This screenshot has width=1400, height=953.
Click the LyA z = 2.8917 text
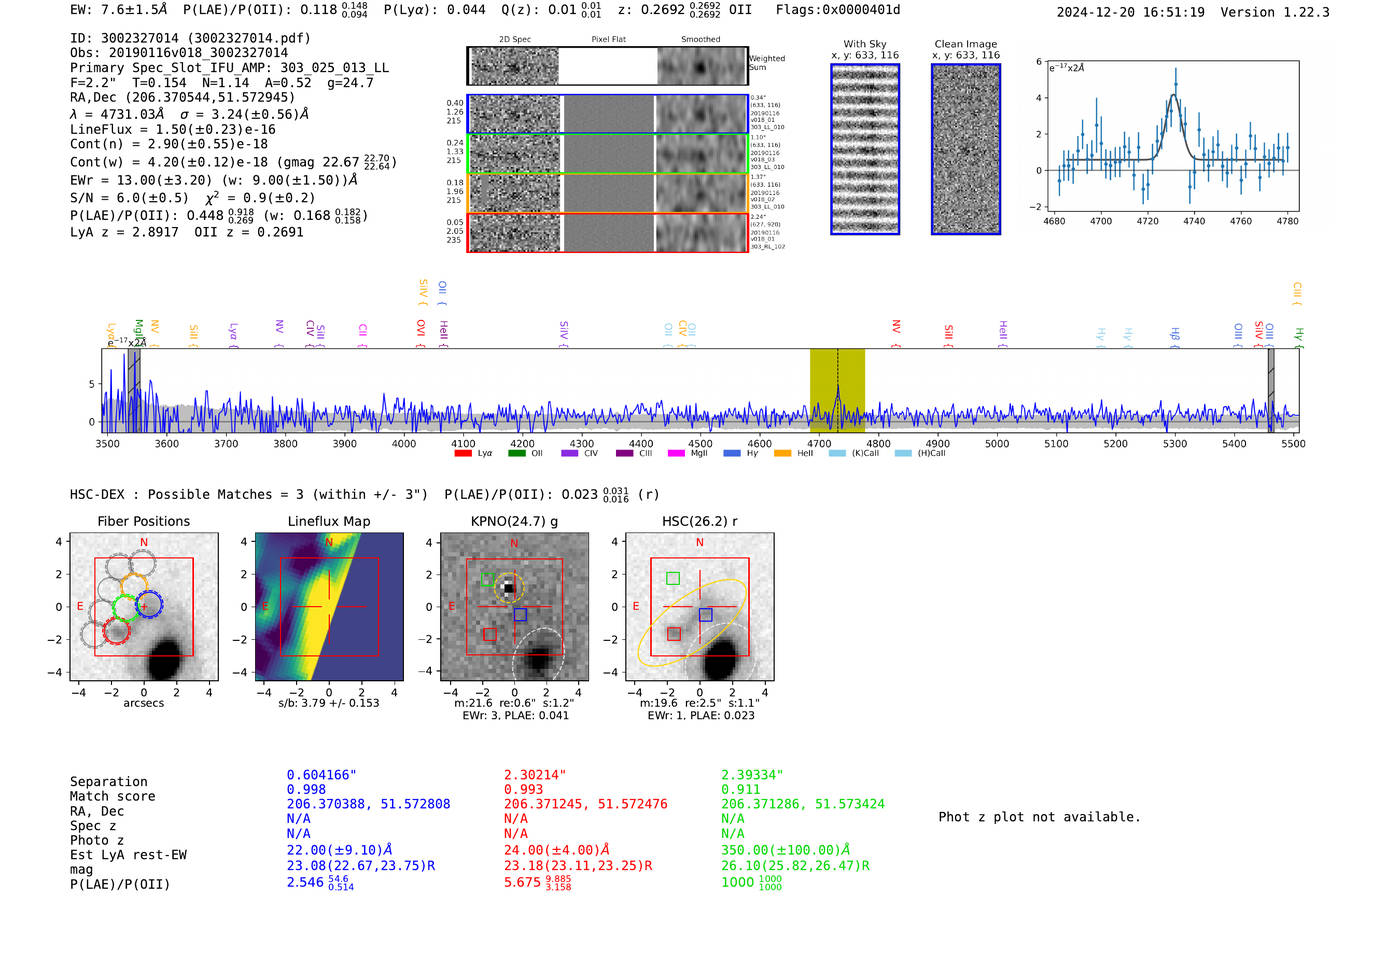point(124,232)
